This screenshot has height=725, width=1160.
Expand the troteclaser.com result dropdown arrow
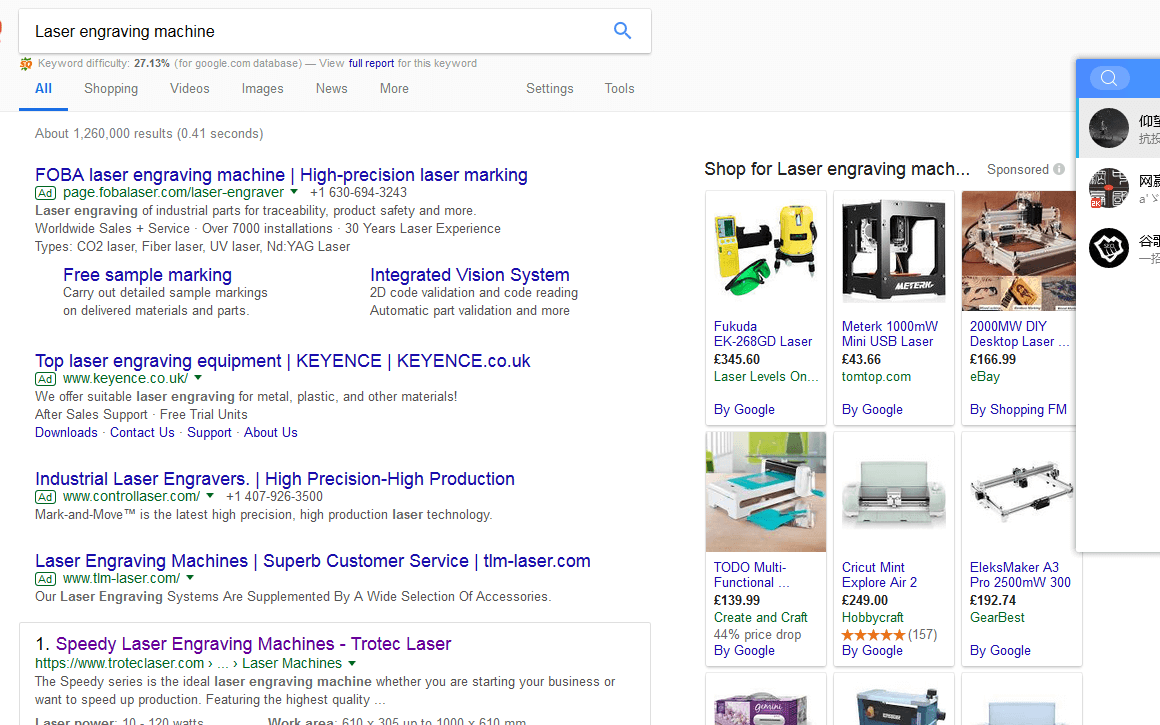point(352,663)
